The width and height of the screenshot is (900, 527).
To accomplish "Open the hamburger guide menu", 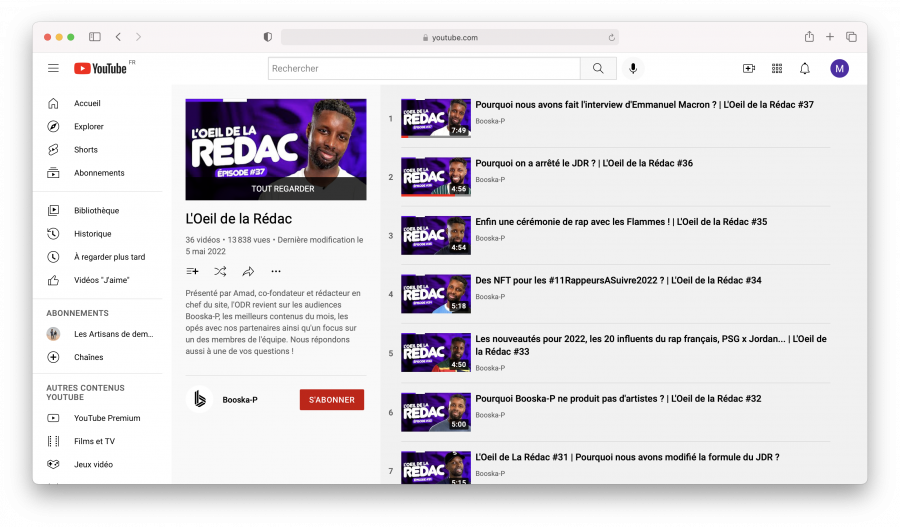I will click(x=53, y=68).
